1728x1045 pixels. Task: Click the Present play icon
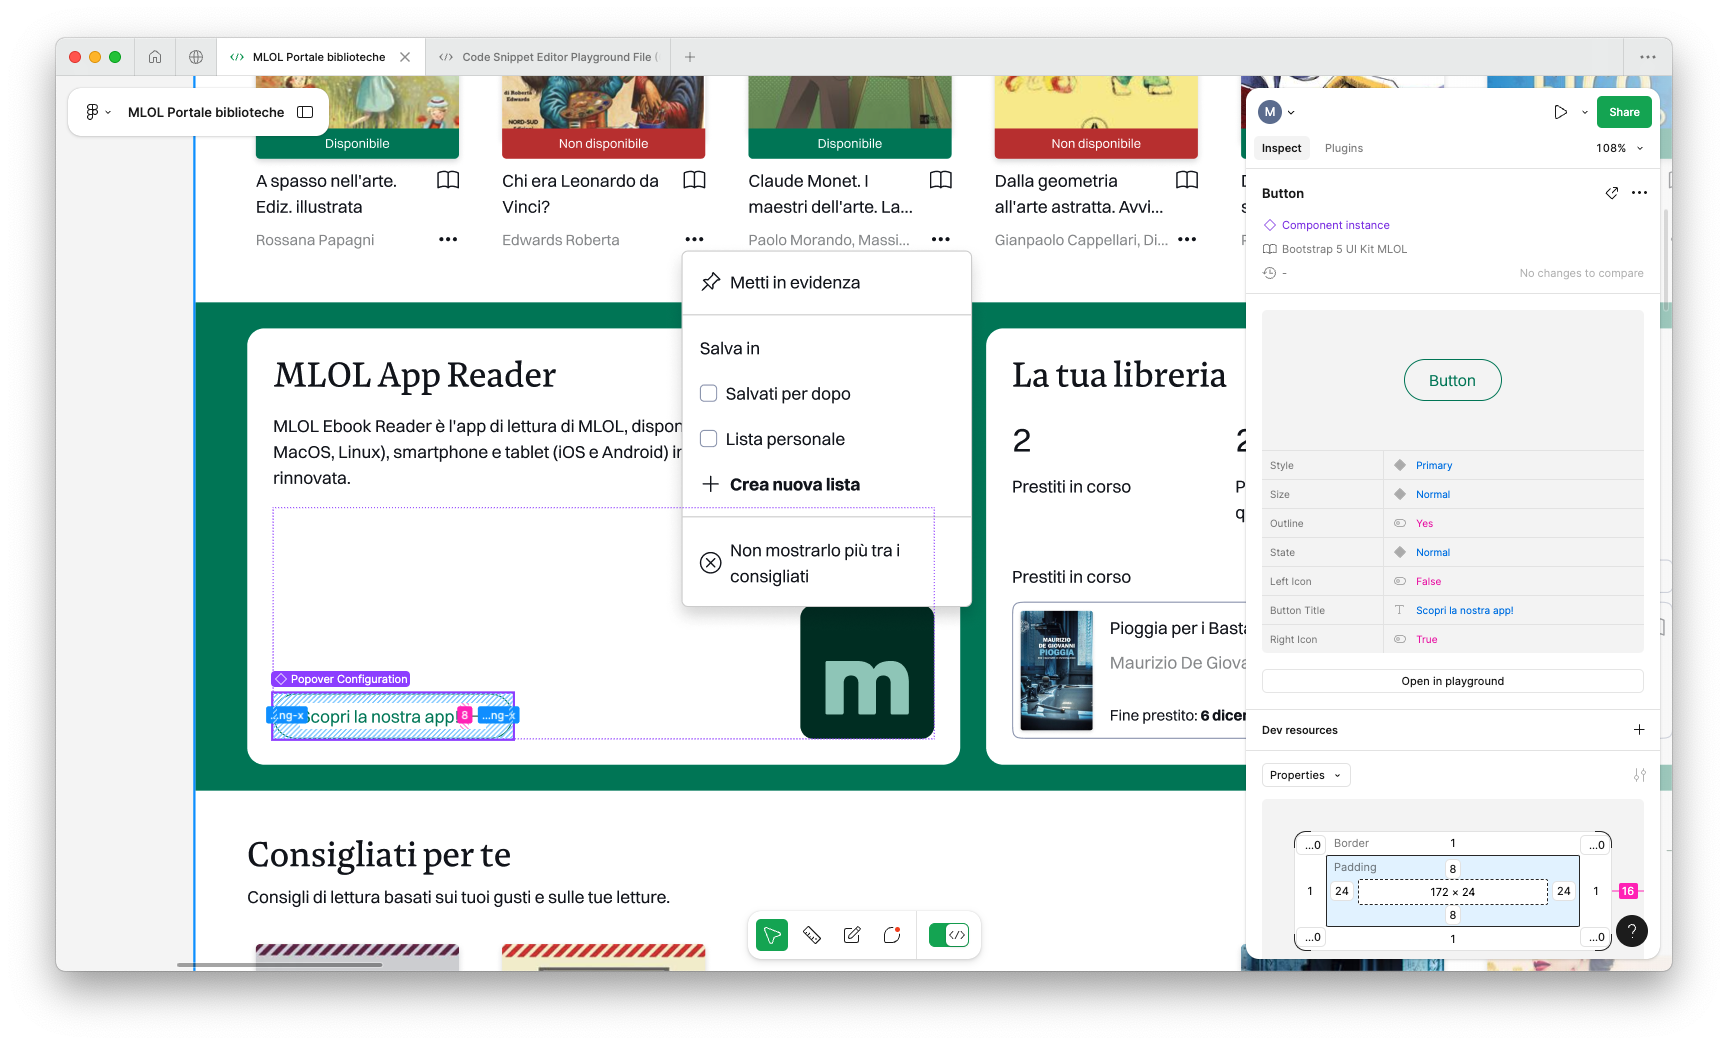(x=1560, y=112)
